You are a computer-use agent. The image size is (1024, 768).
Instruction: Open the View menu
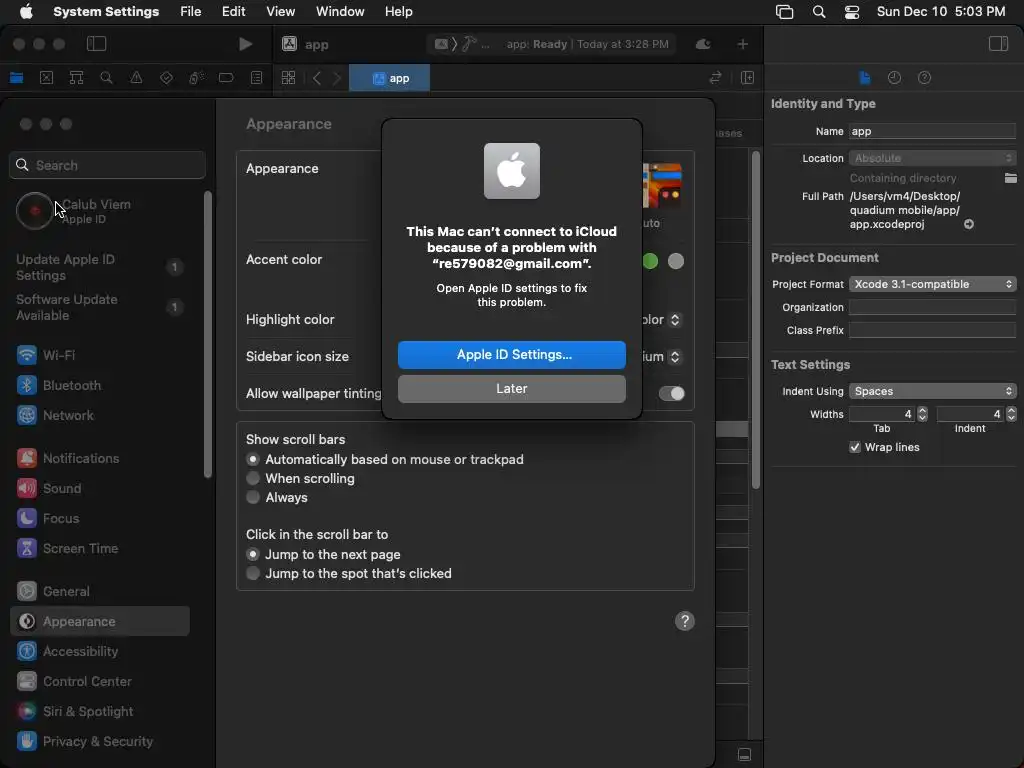click(280, 12)
